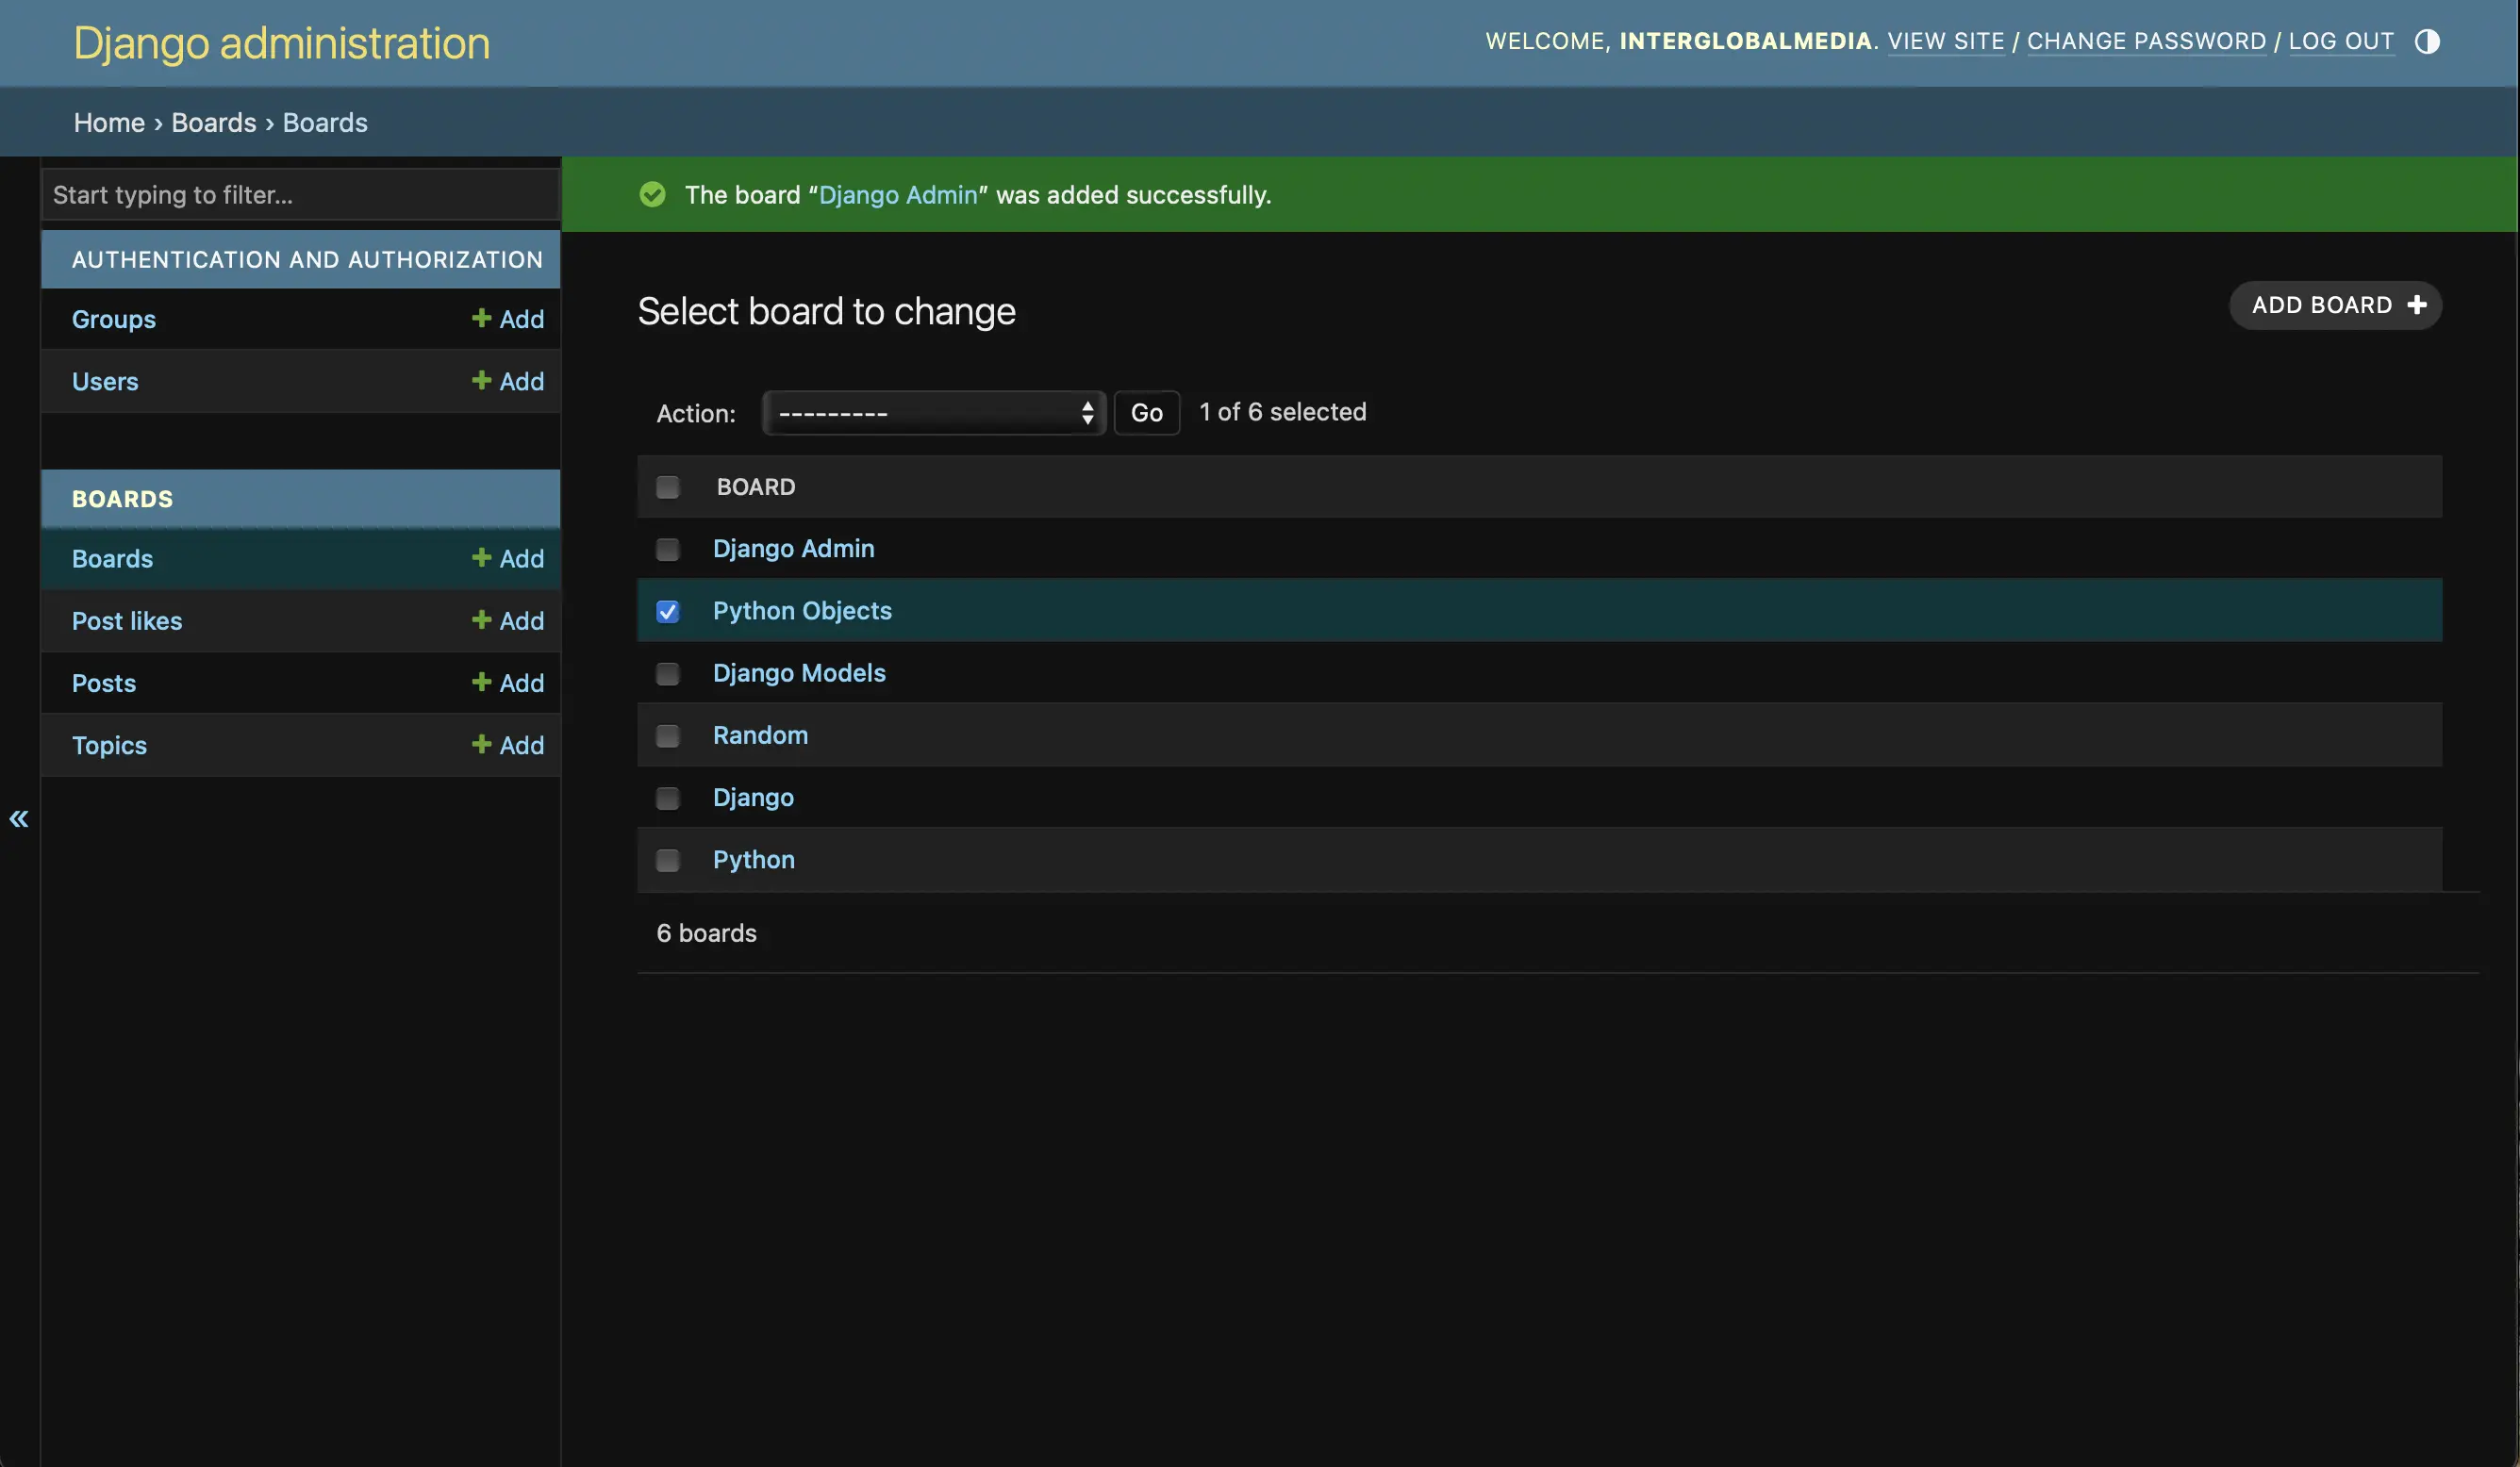
Task: Click the plus Add icon for Users
Action: [481, 381]
